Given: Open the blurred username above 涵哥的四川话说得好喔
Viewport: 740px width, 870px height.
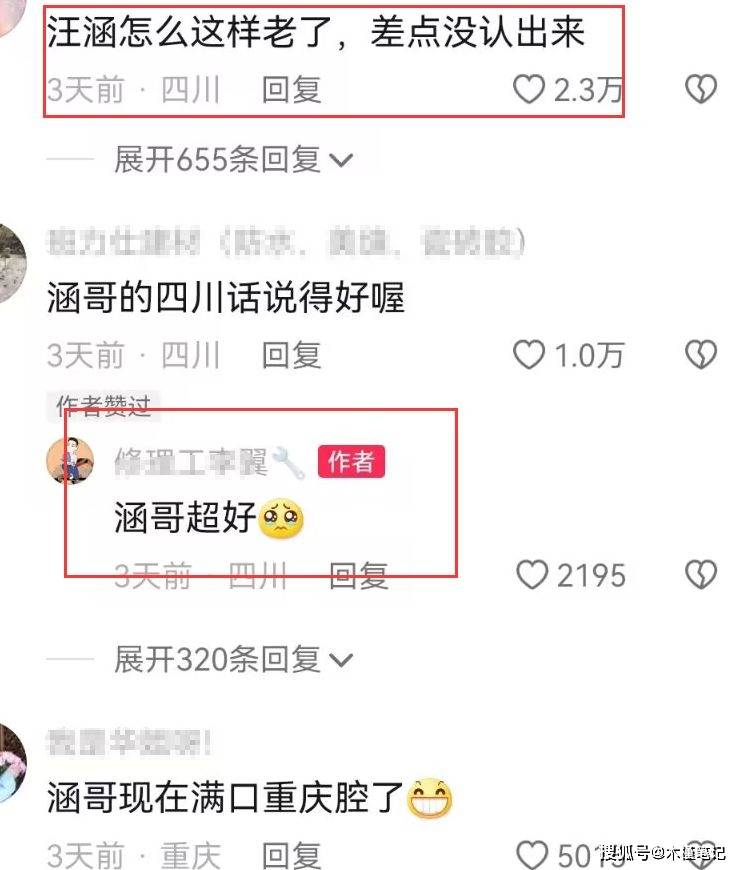Looking at the screenshot, I should tap(286, 242).
